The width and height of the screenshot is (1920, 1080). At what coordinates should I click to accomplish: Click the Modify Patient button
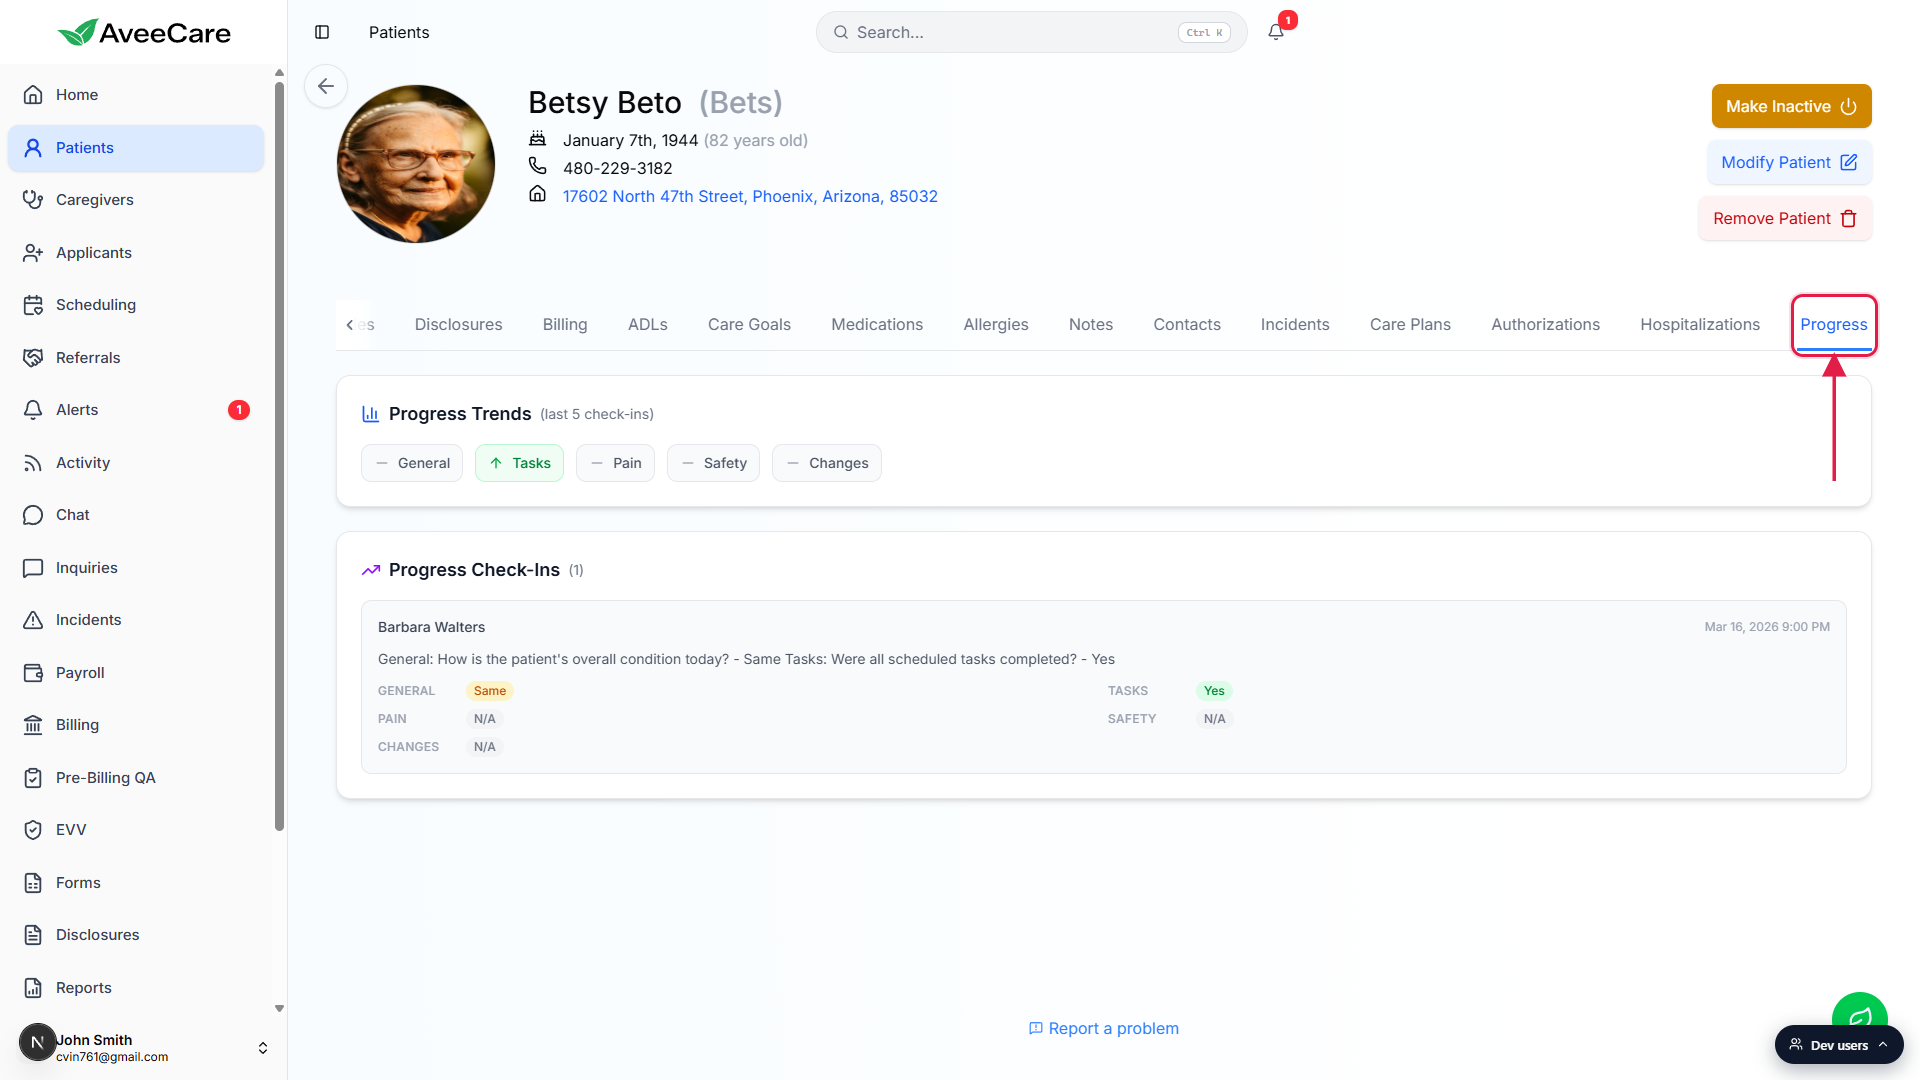point(1789,162)
